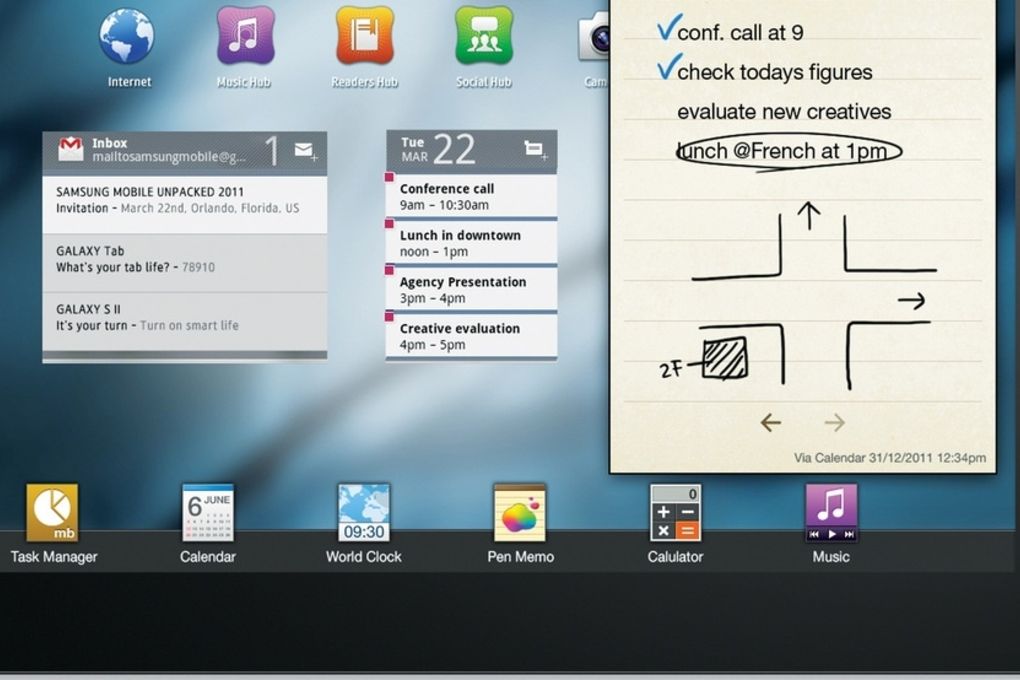Click the unread count 1 in Inbox widget

click(273, 151)
